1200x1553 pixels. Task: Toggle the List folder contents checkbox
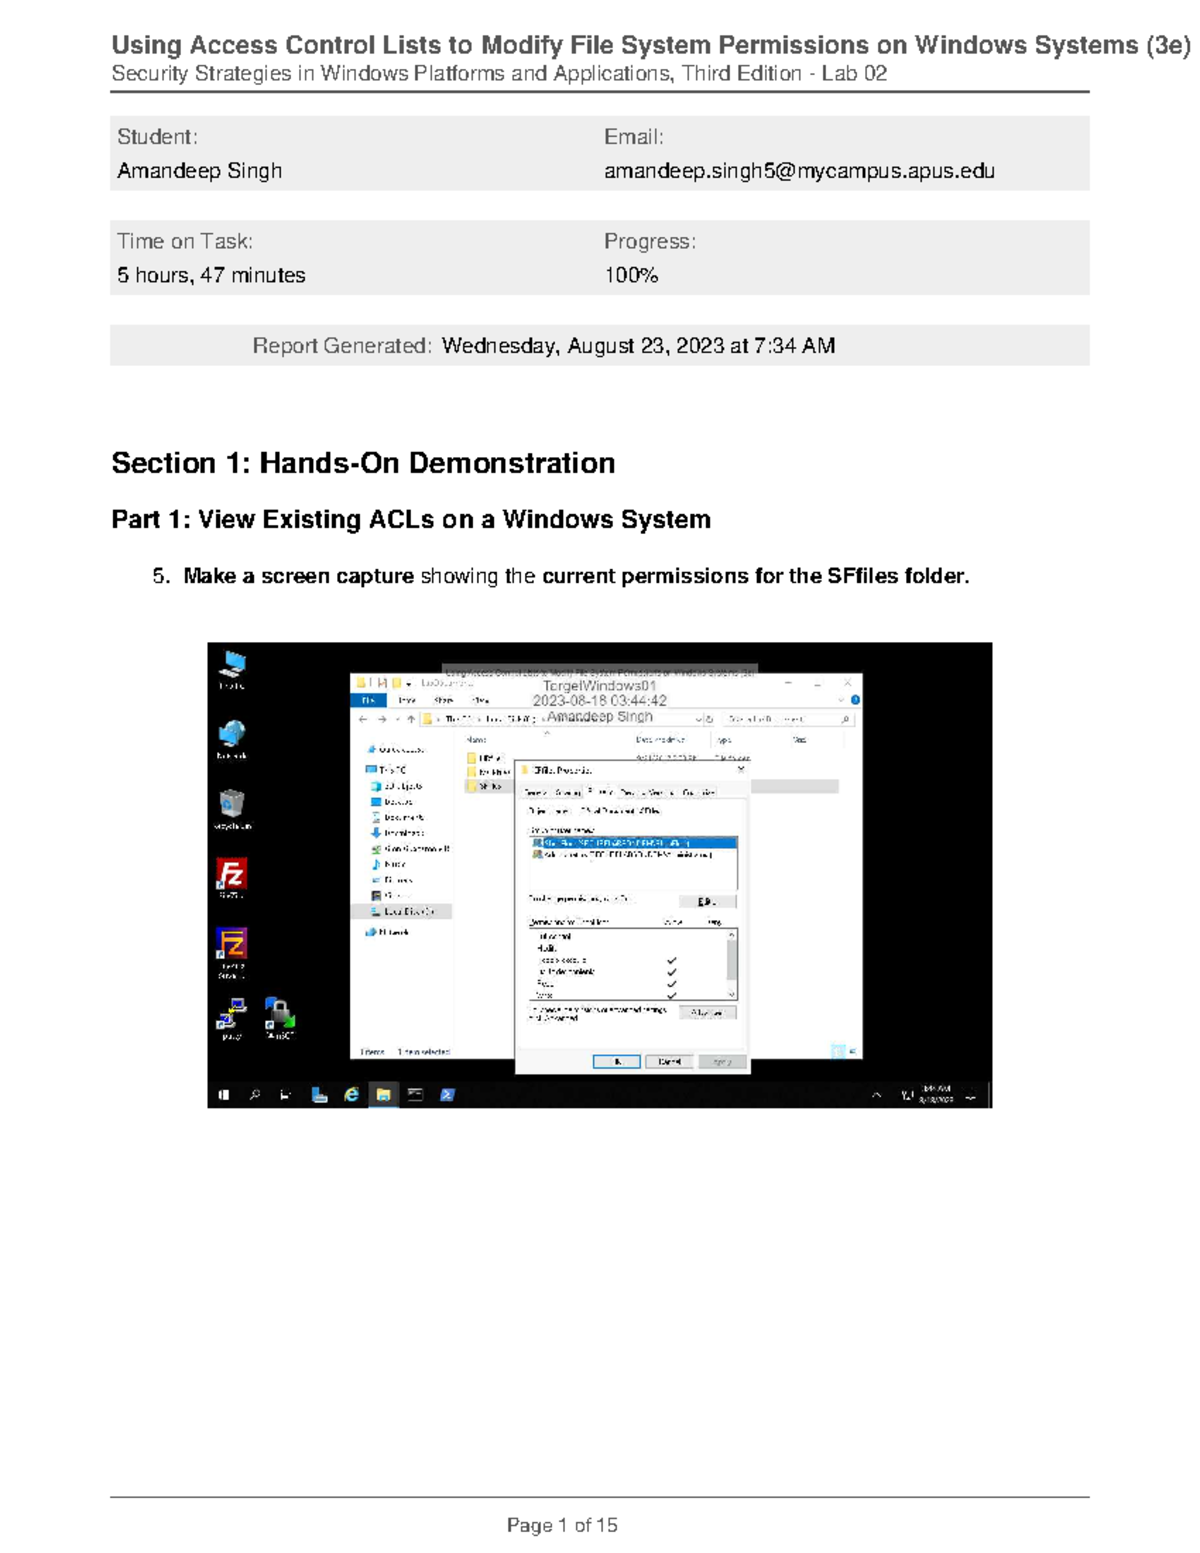click(x=671, y=973)
